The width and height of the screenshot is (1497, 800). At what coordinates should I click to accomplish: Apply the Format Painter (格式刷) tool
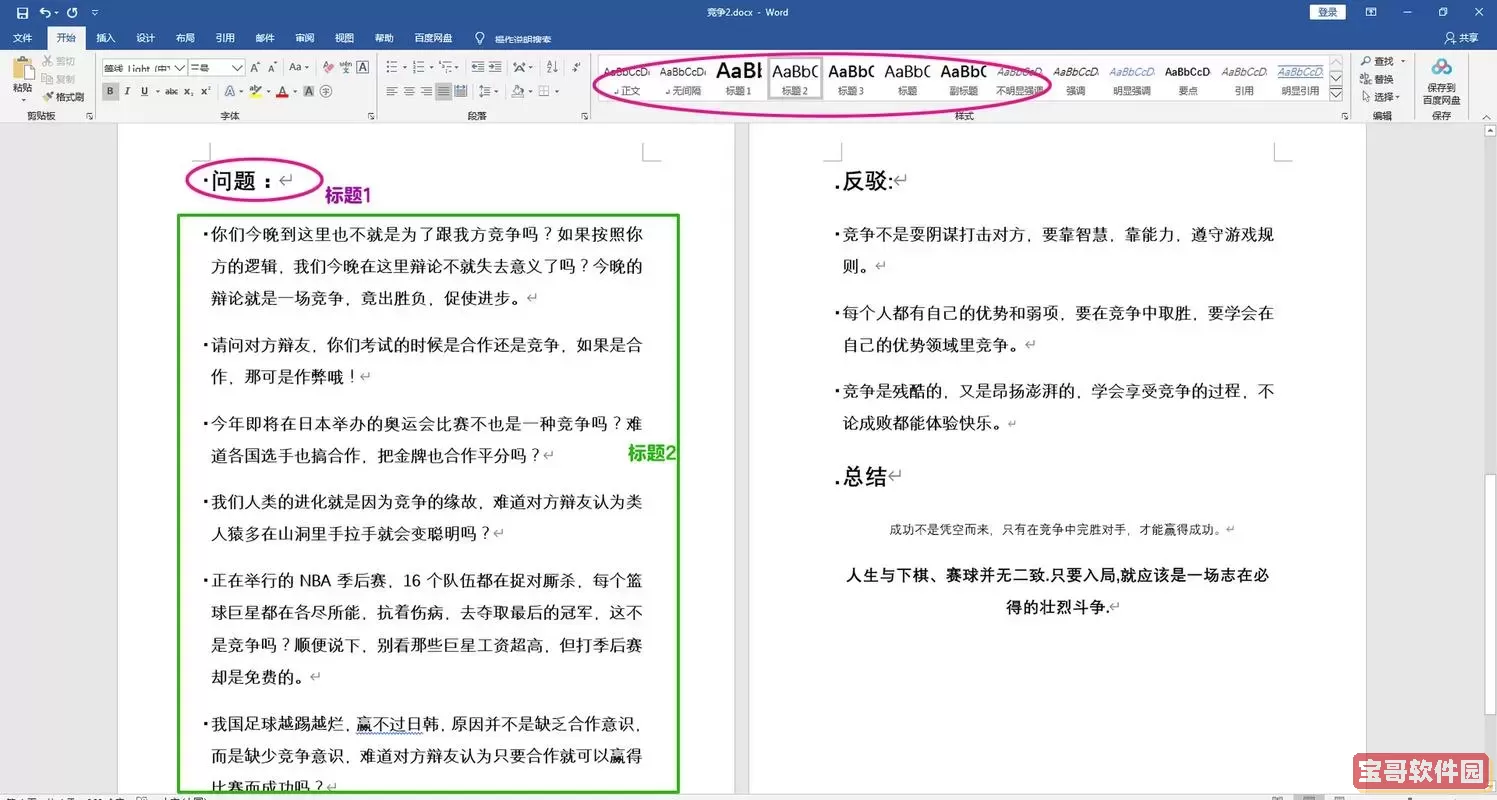pyautogui.click(x=65, y=97)
